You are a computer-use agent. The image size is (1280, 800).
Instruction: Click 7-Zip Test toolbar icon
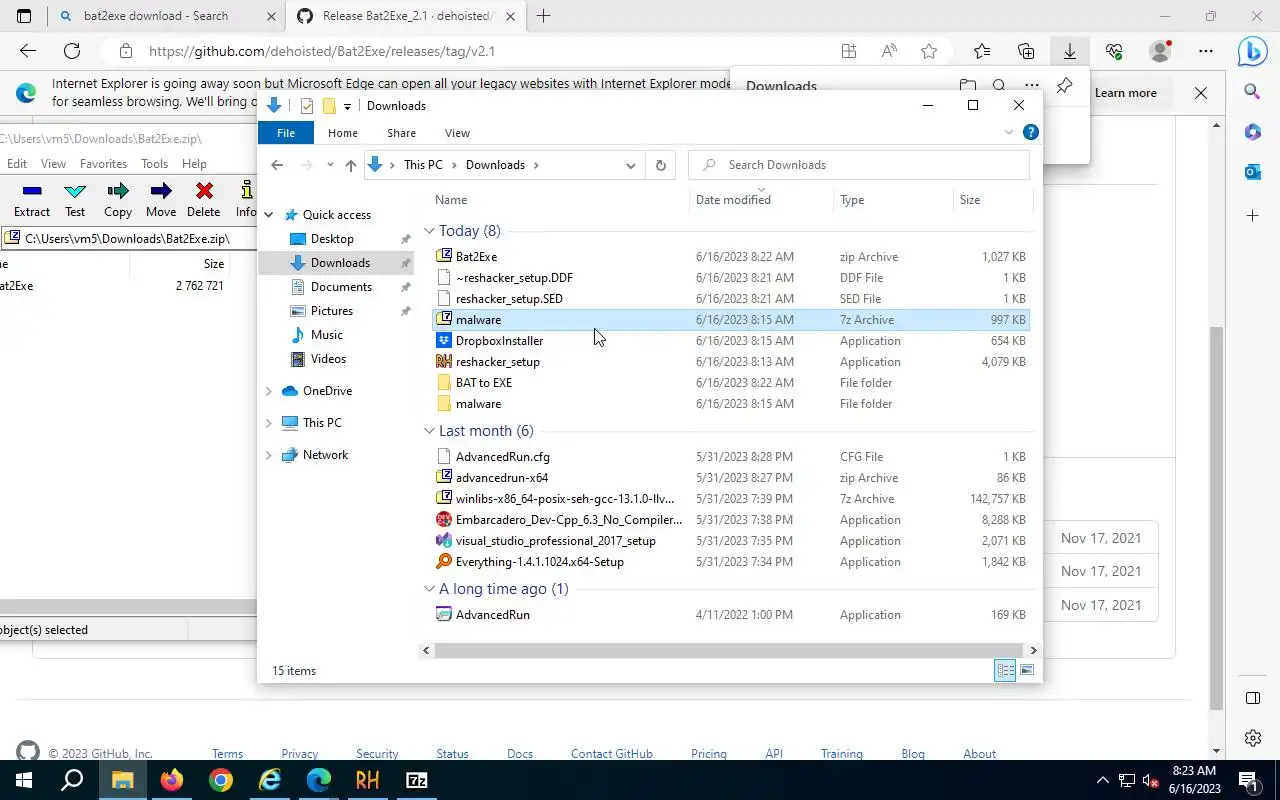click(x=75, y=199)
